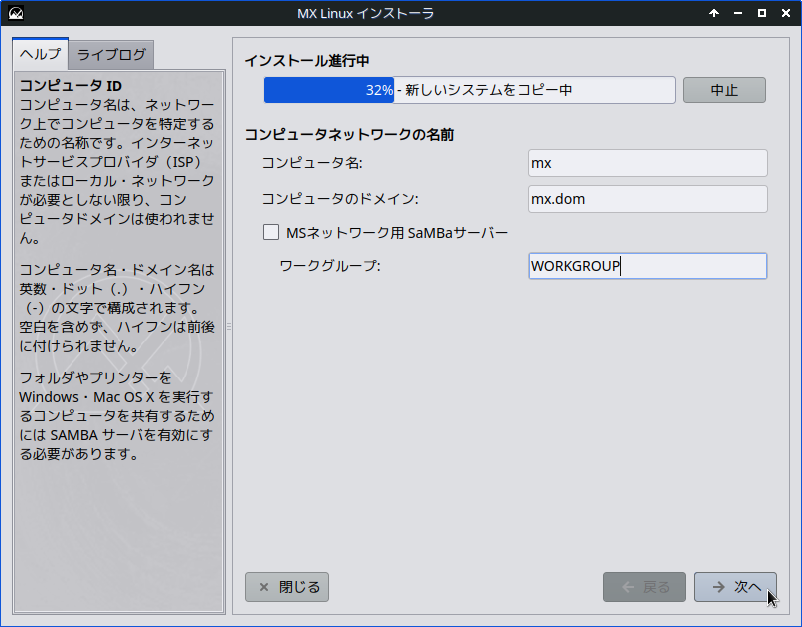Image resolution: width=802 pixels, height=627 pixels.
Task: Click the 閉じる button
Action: (x=287, y=587)
